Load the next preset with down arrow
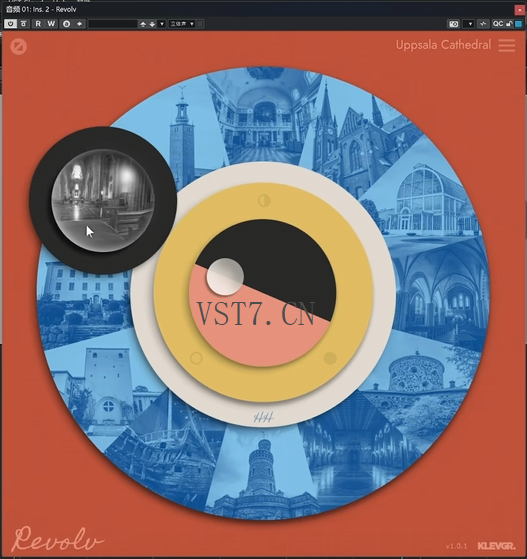The width and height of the screenshot is (527, 559). coord(152,24)
